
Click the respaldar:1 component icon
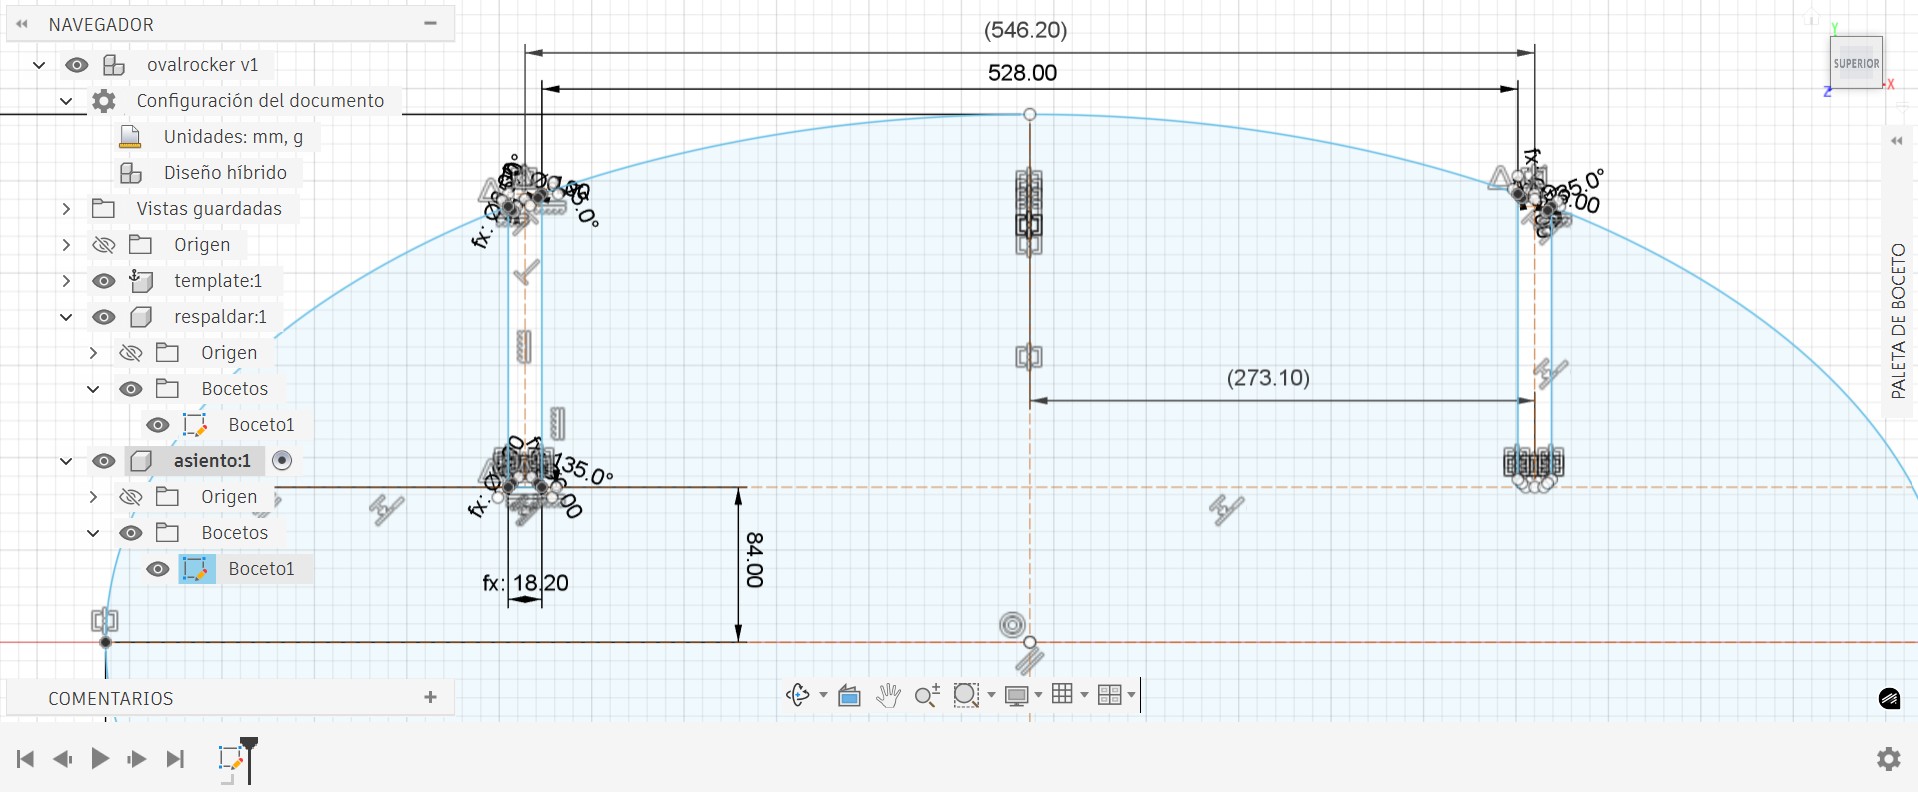point(141,317)
